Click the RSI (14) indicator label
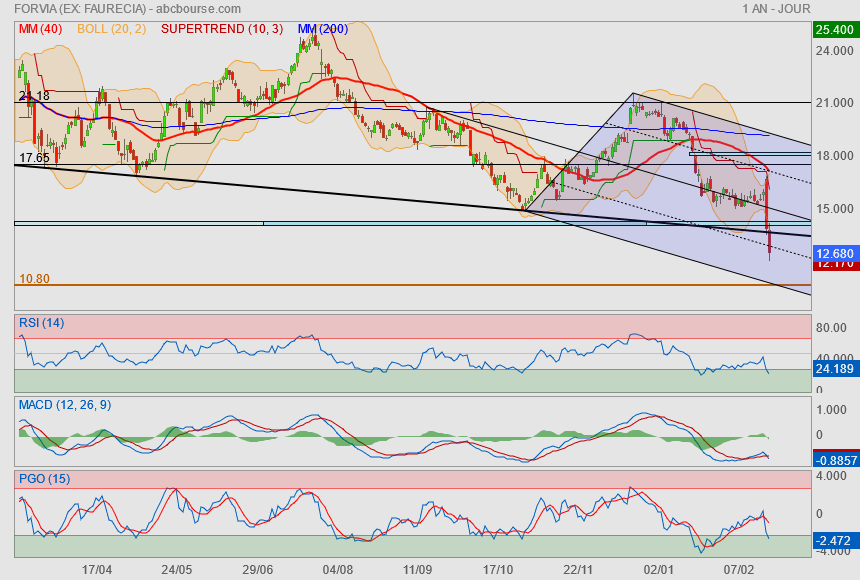Screen dimensions: 860x580 click(41, 322)
